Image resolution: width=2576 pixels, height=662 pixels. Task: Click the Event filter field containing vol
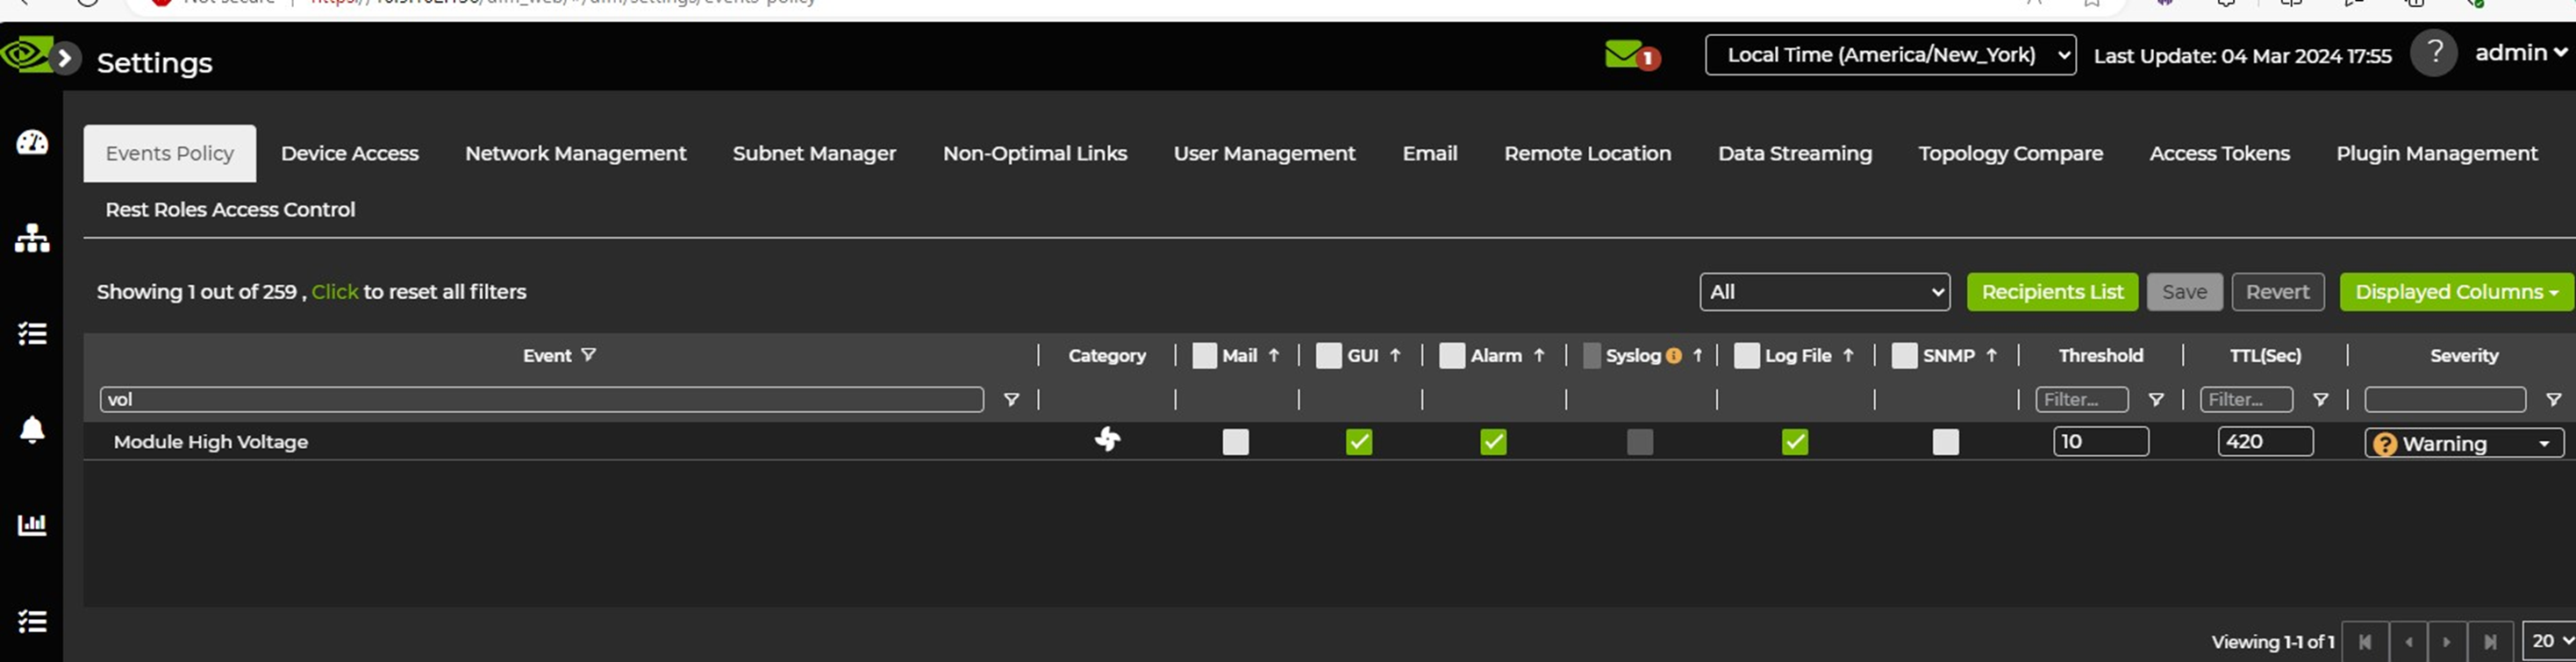(x=540, y=400)
